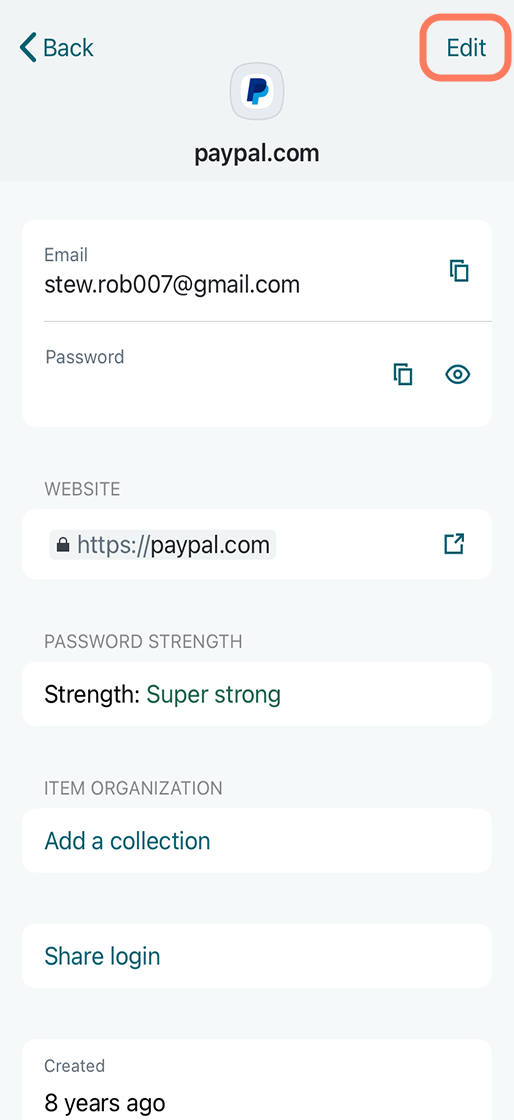514x1120 pixels.
Task: Tap the back chevron arrow
Action: (x=28, y=48)
